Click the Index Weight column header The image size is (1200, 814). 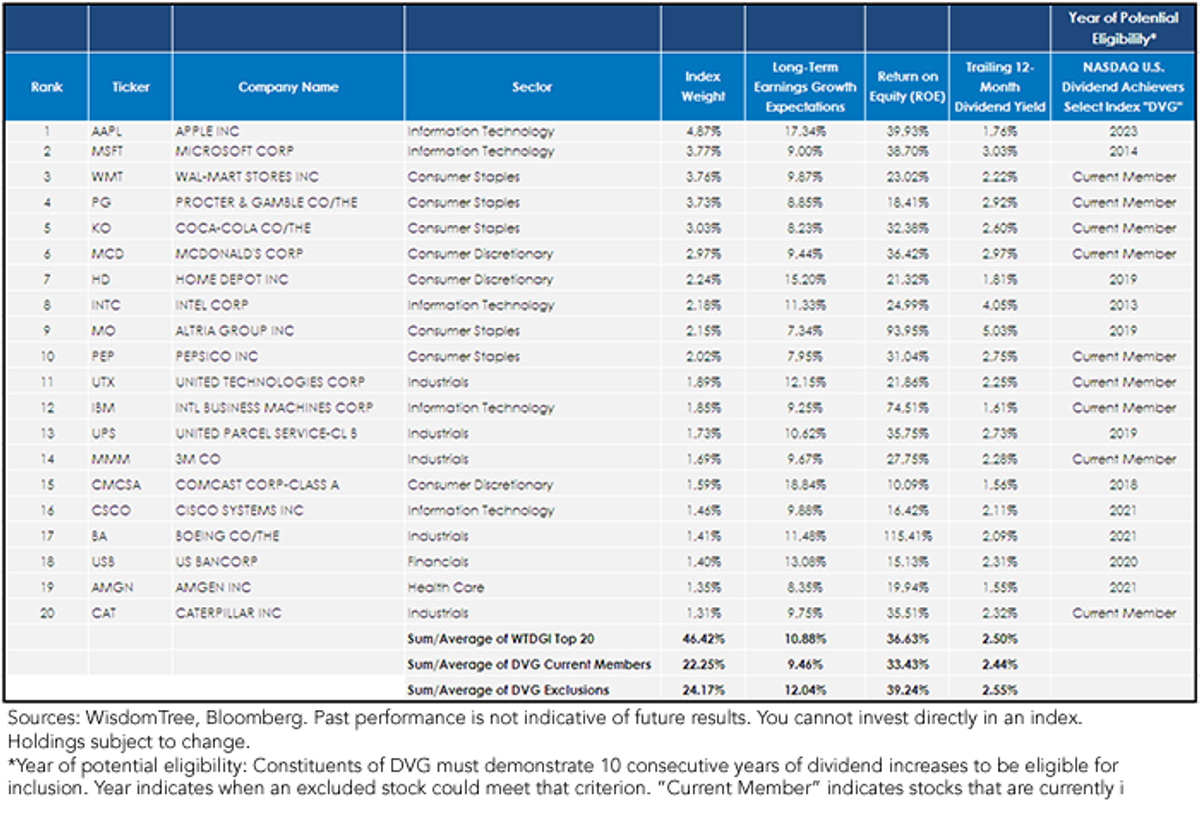704,87
